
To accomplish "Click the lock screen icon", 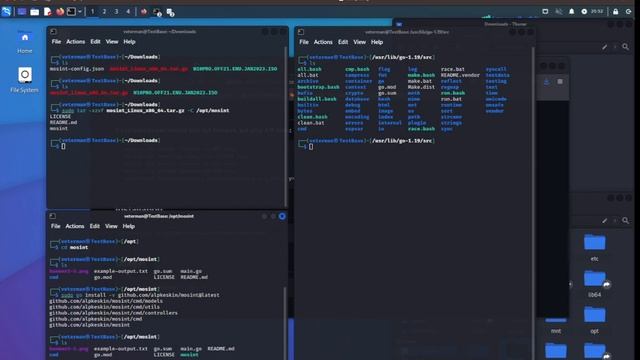I will point(616,11).
